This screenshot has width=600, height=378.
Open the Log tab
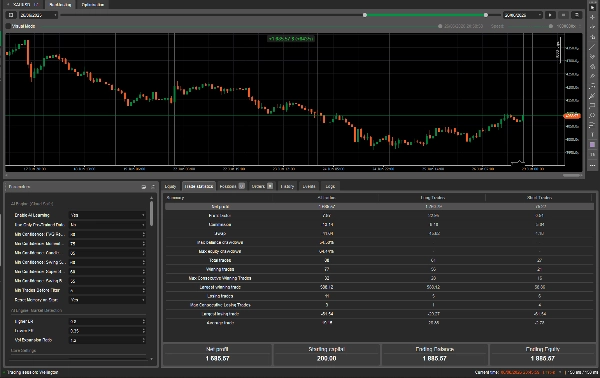[x=330, y=186]
